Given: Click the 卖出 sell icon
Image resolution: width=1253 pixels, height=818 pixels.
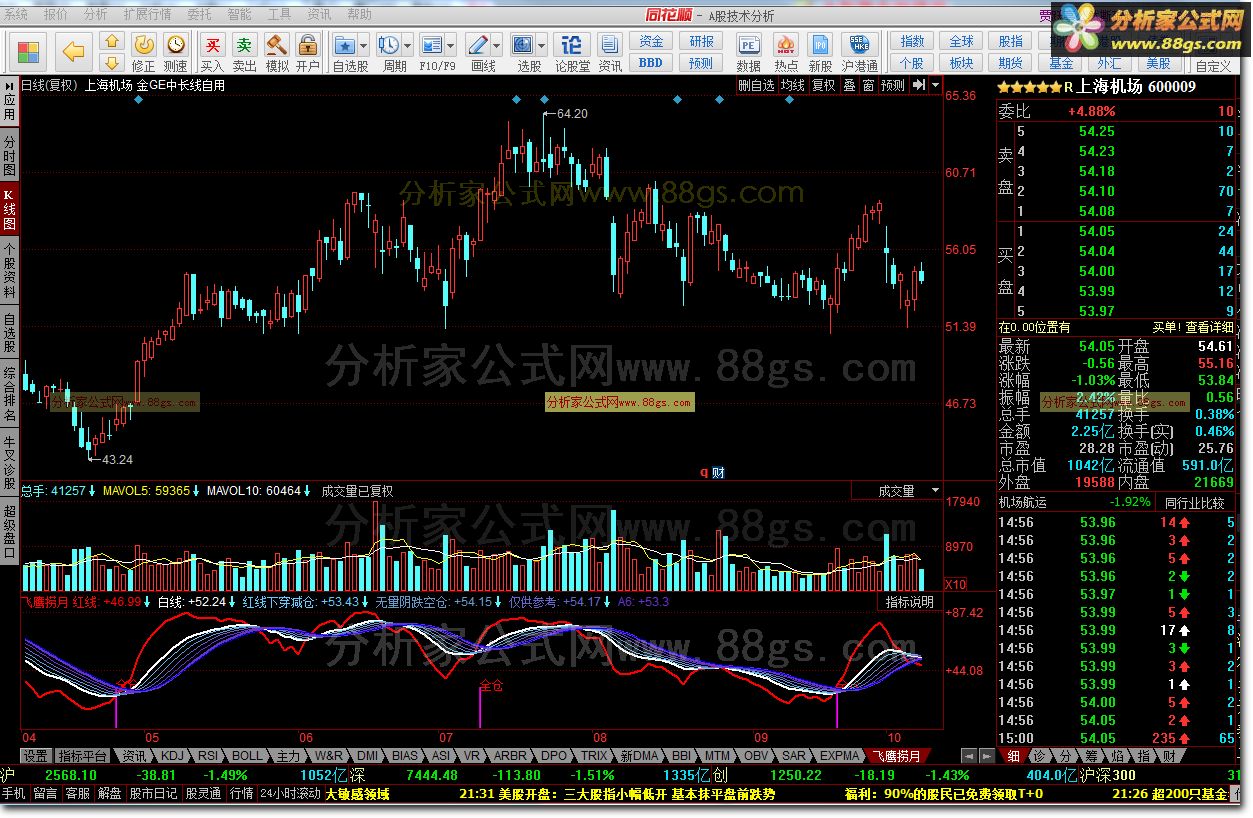Looking at the screenshot, I should click(x=244, y=53).
